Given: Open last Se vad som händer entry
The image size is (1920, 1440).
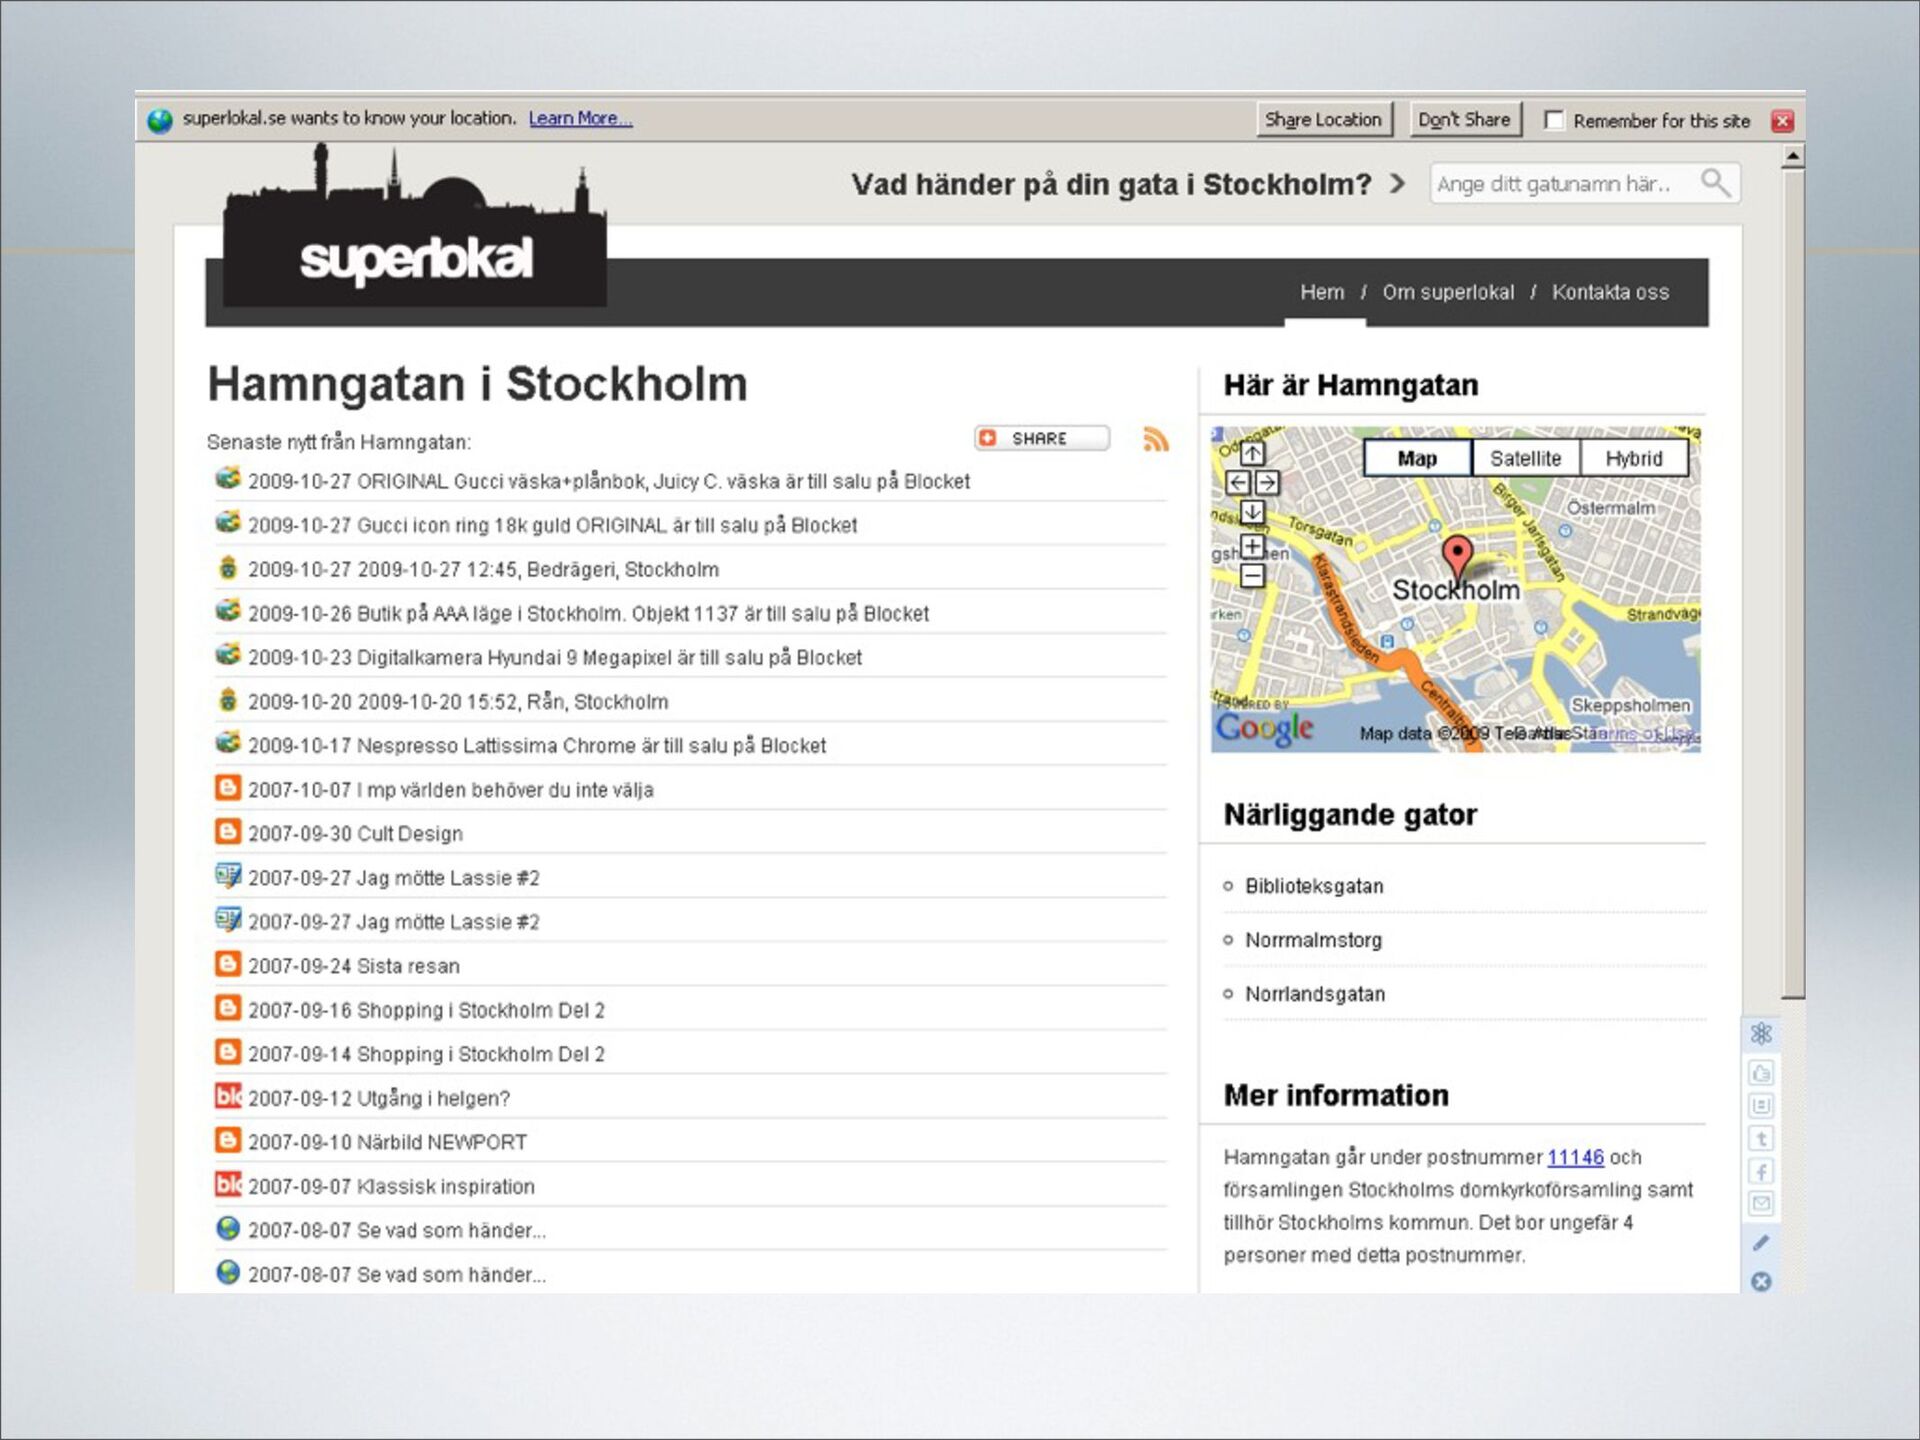Looking at the screenshot, I should (397, 1274).
